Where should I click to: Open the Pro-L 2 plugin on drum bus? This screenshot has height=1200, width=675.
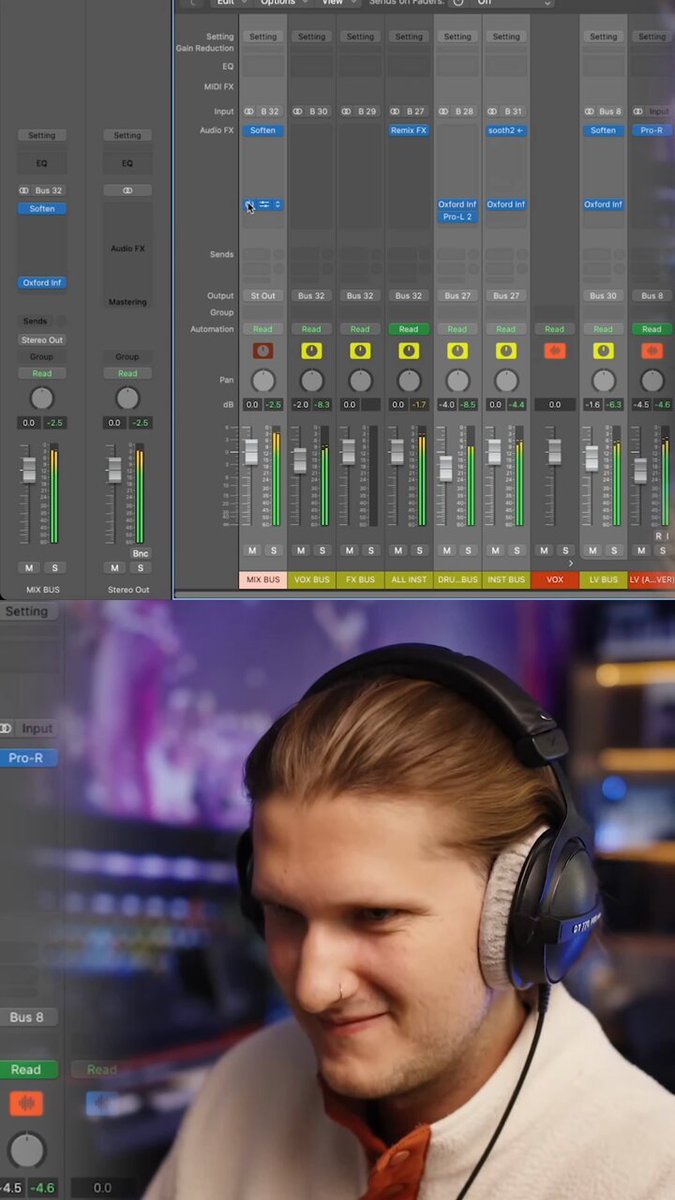click(x=457, y=217)
